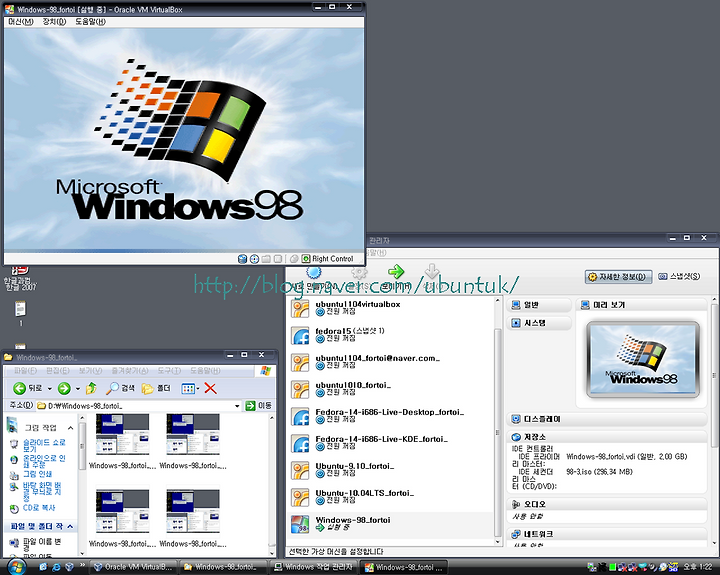The width and height of the screenshot is (720, 575).
Task: Switch to Oracle VM VirtualBox taskbar button
Action: 134,567
